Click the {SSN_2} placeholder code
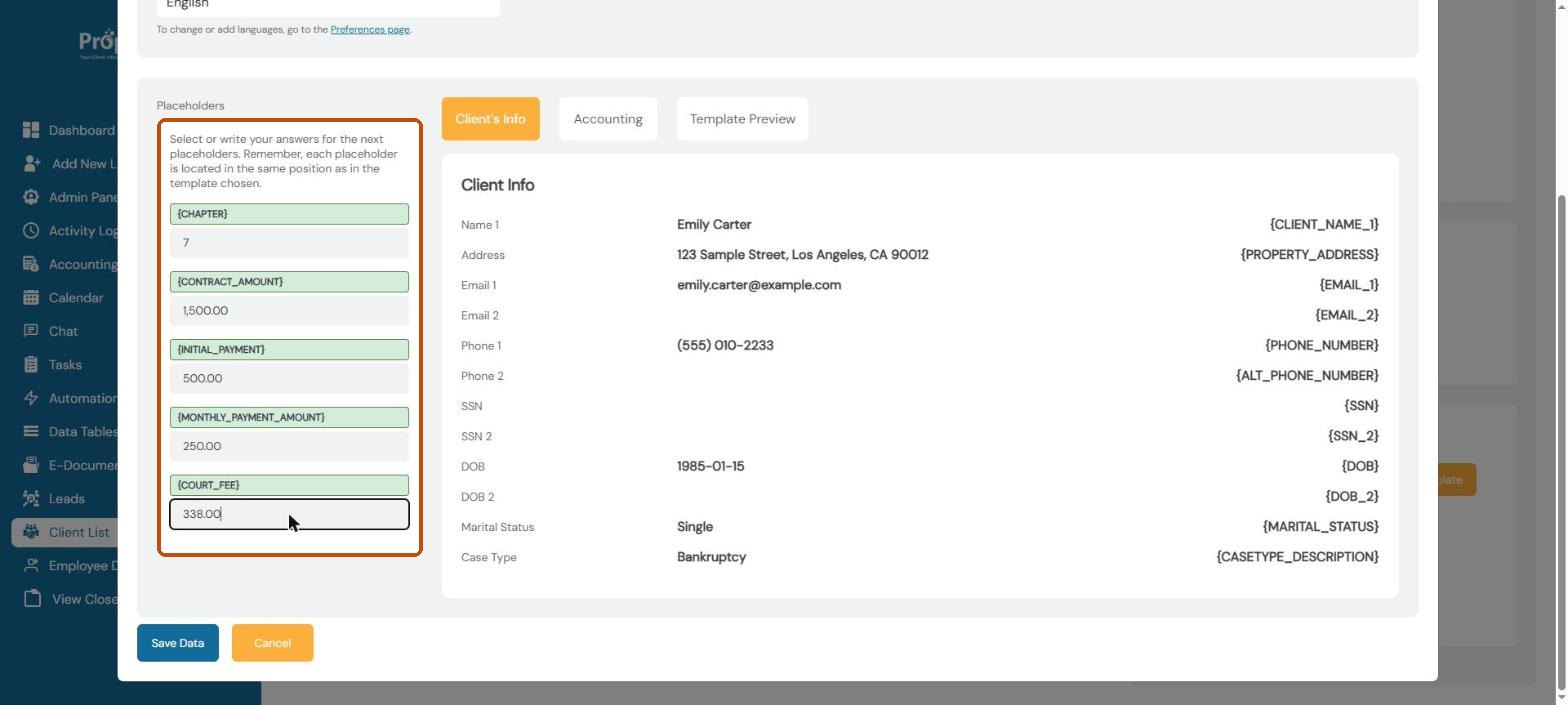Image resolution: width=1568 pixels, height=705 pixels. [1353, 436]
